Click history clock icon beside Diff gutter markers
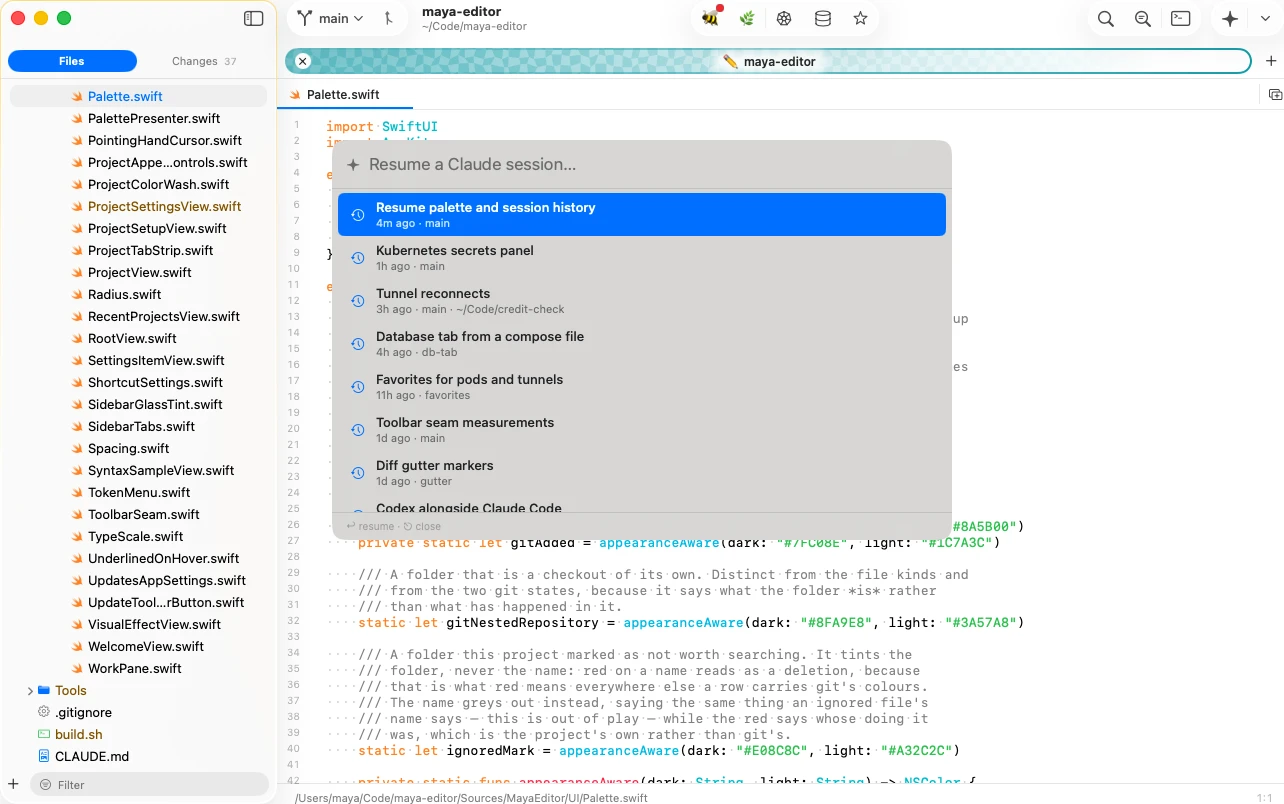The width and height of the screenshot is (1284, 804). (x=357, y=473)
